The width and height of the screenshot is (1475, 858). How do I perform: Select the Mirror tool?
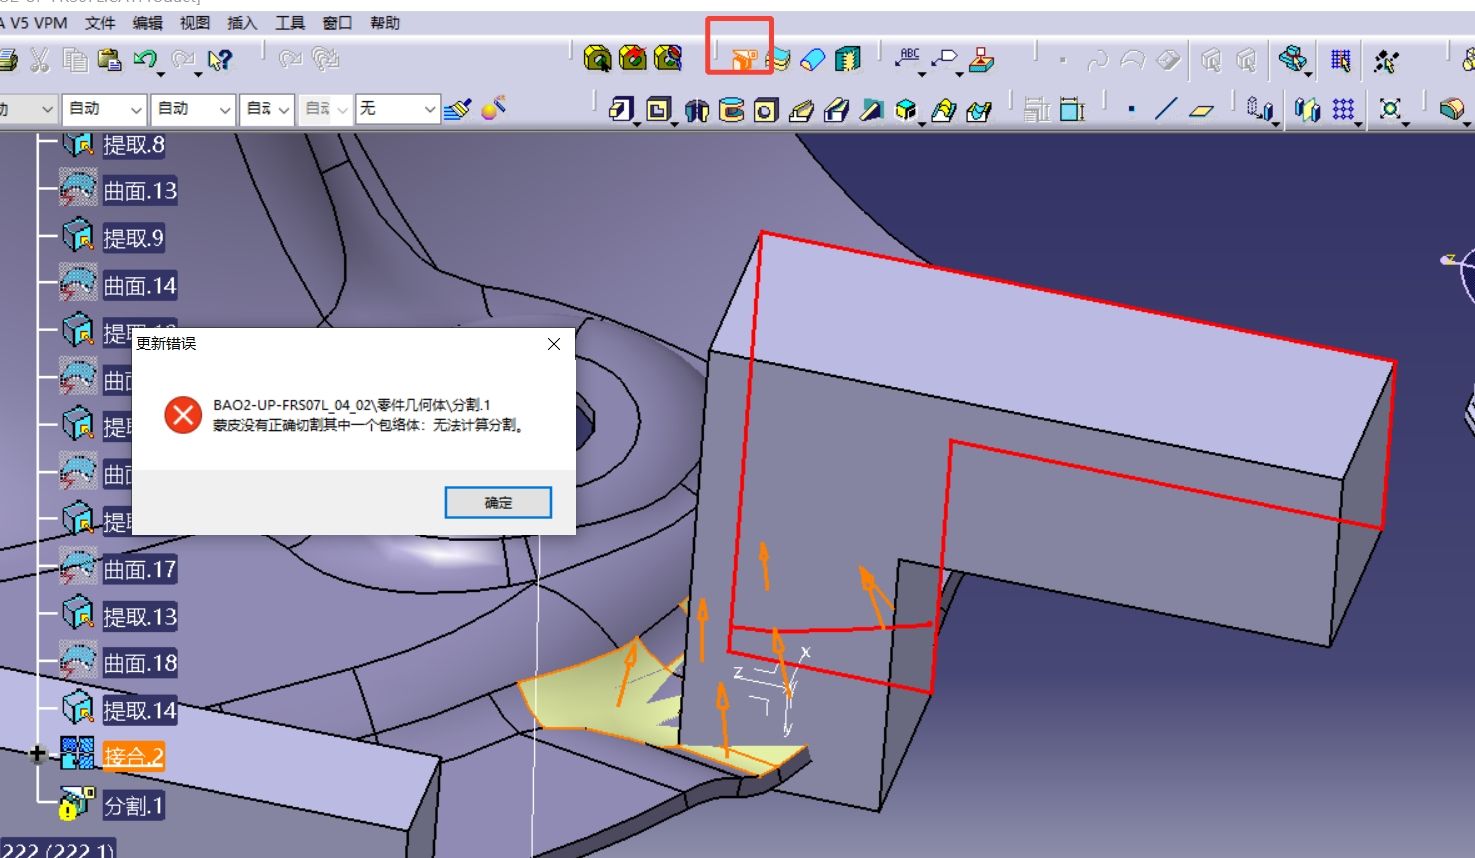pyautogui.click(x=1306, y=109)
